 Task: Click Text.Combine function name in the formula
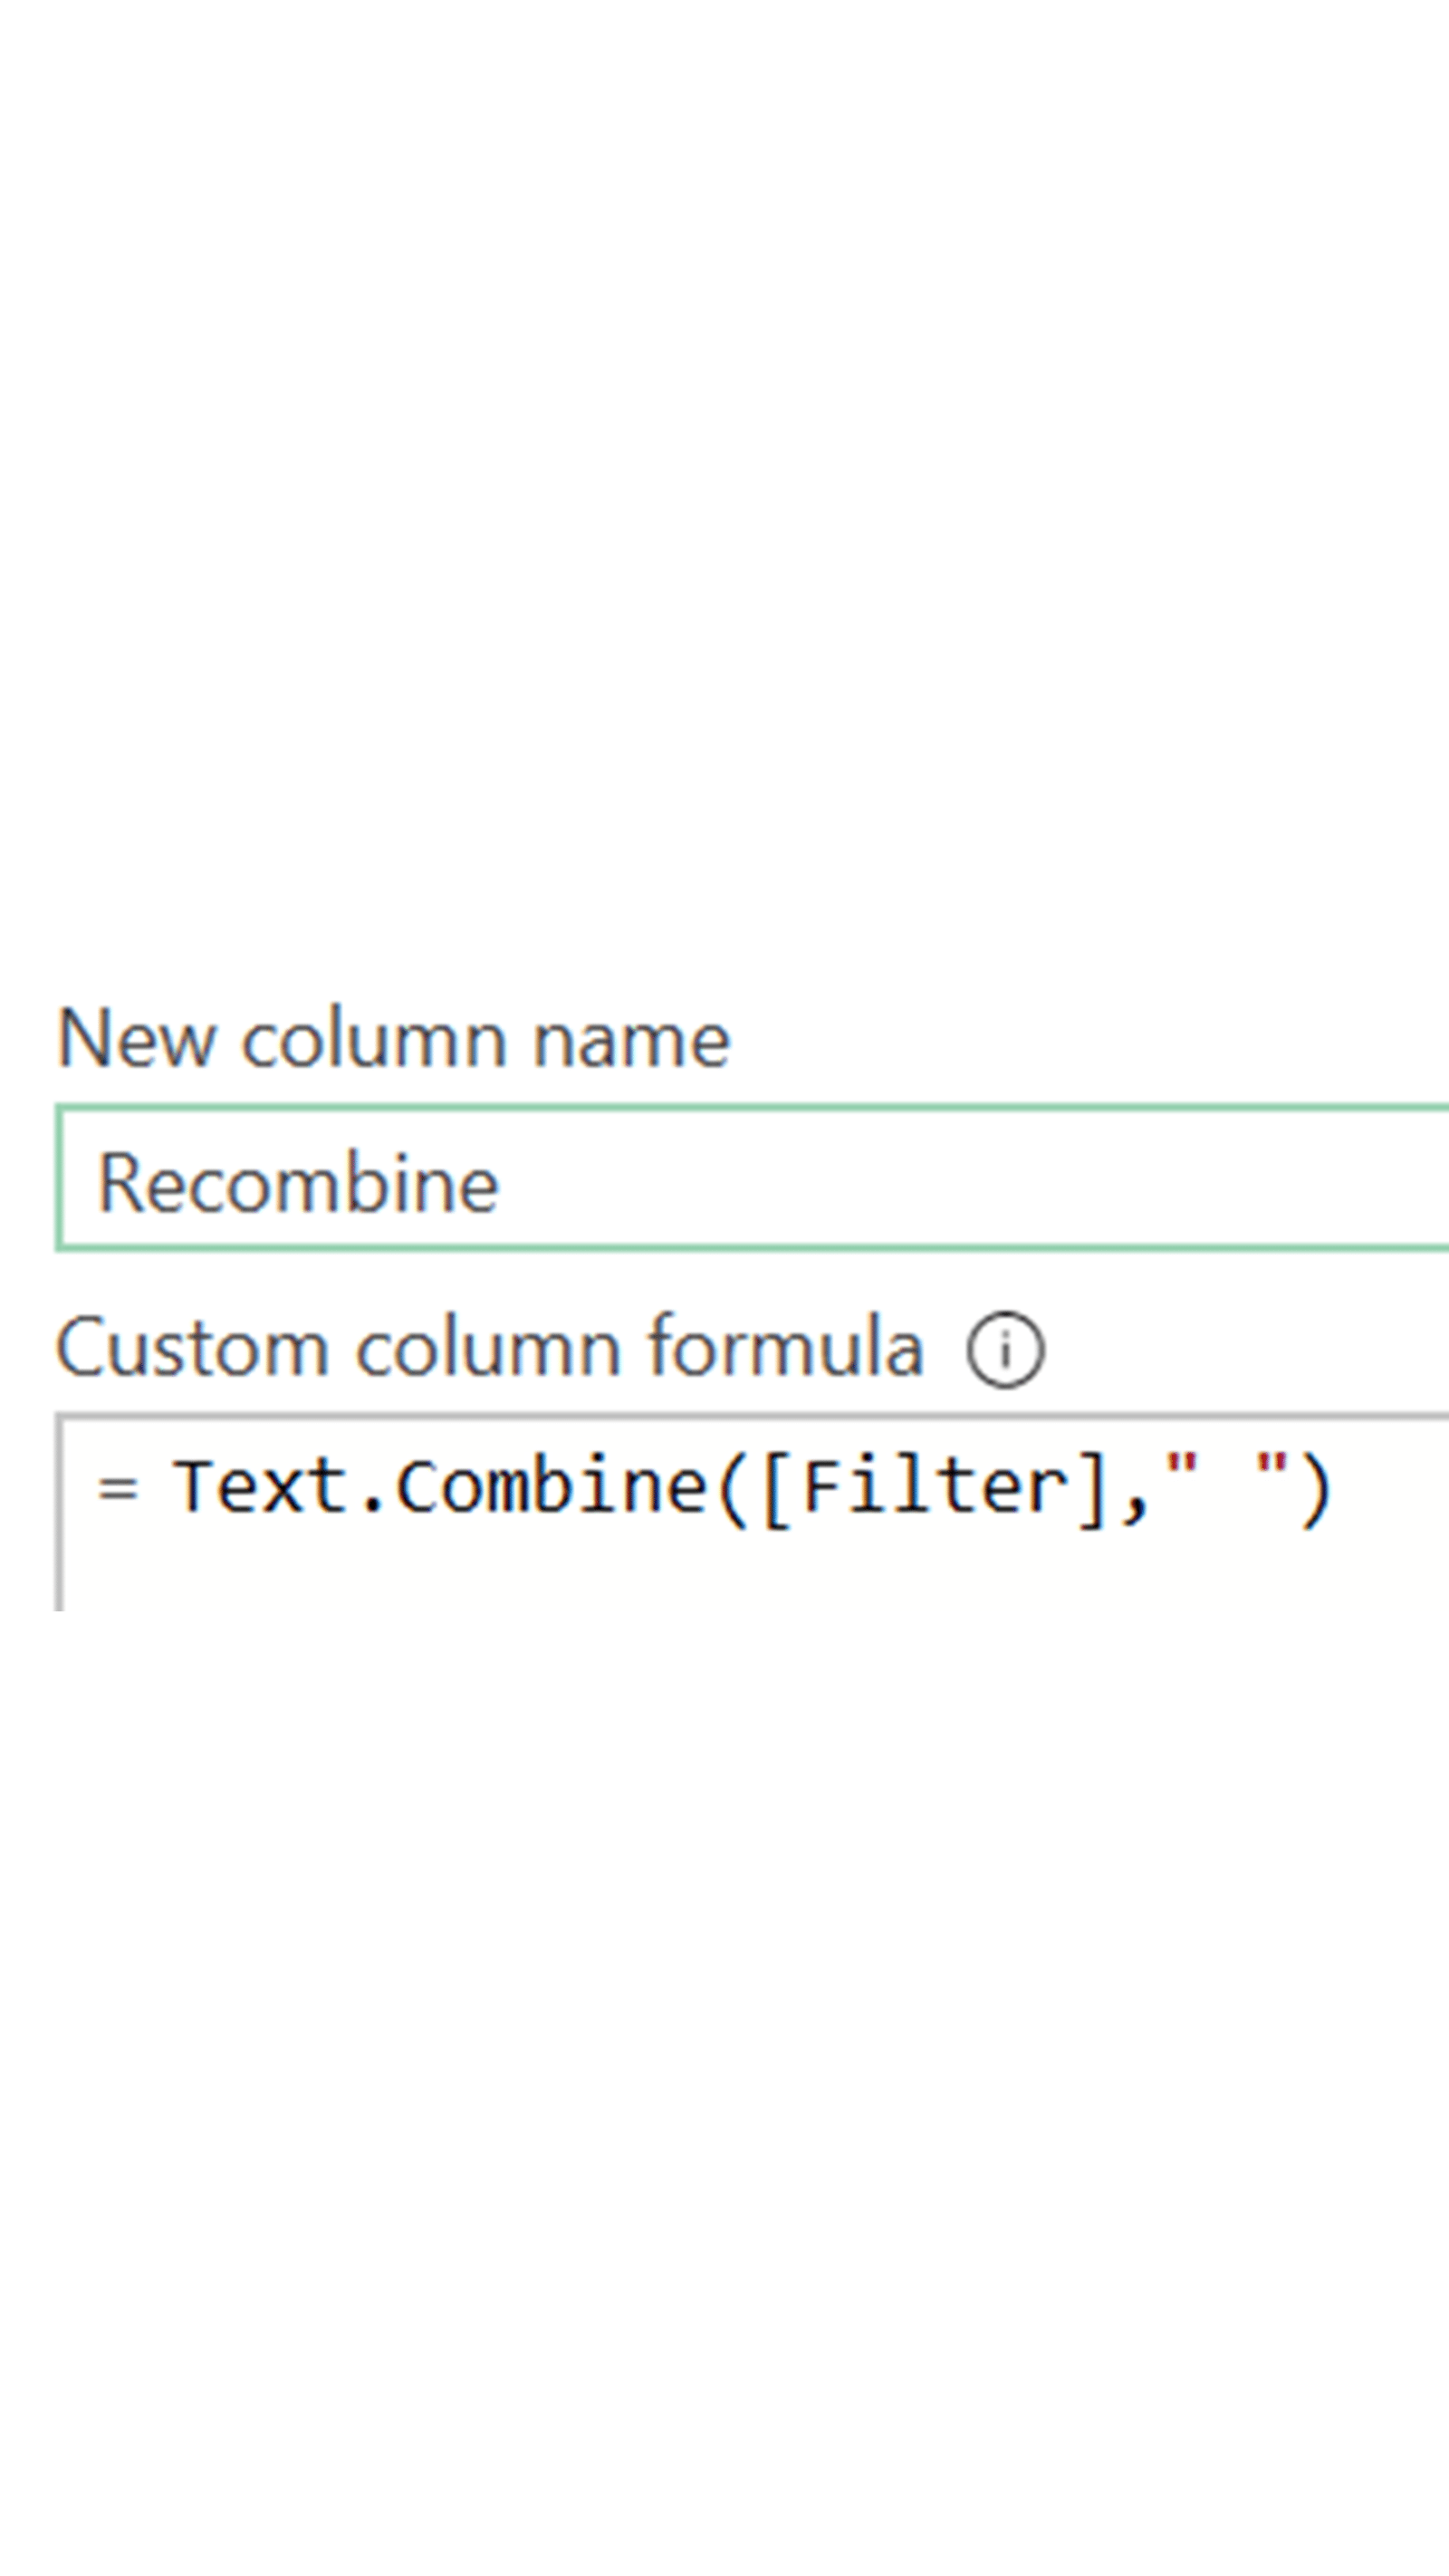(440, 1486)
